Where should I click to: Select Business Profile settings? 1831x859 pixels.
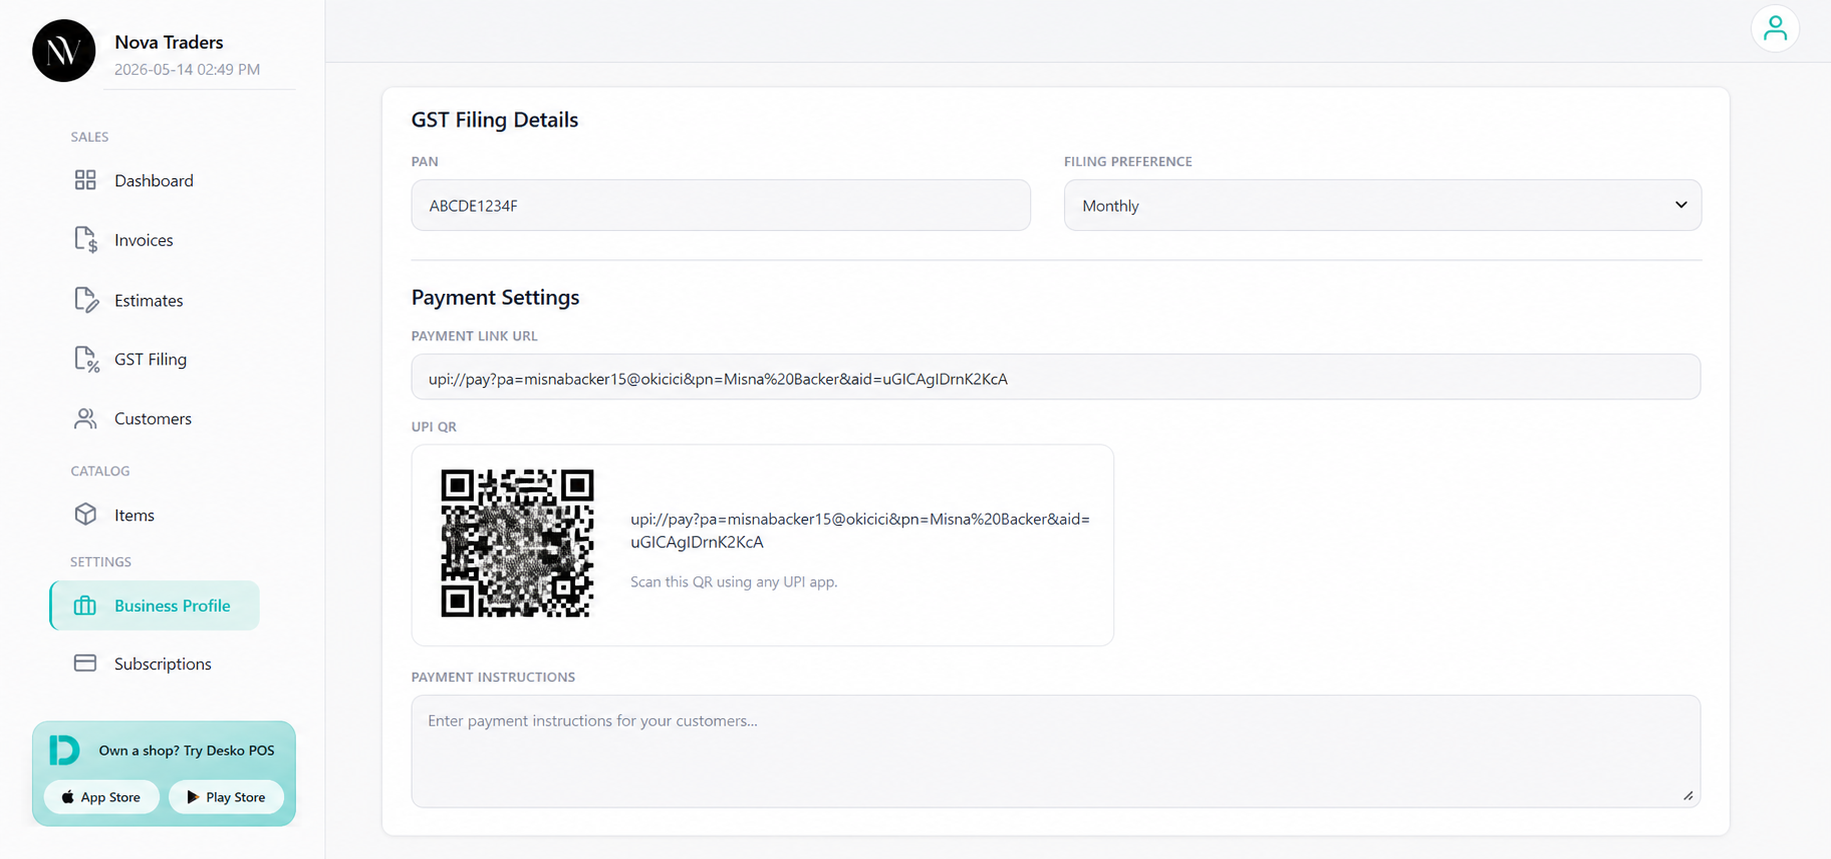point(154,605)
